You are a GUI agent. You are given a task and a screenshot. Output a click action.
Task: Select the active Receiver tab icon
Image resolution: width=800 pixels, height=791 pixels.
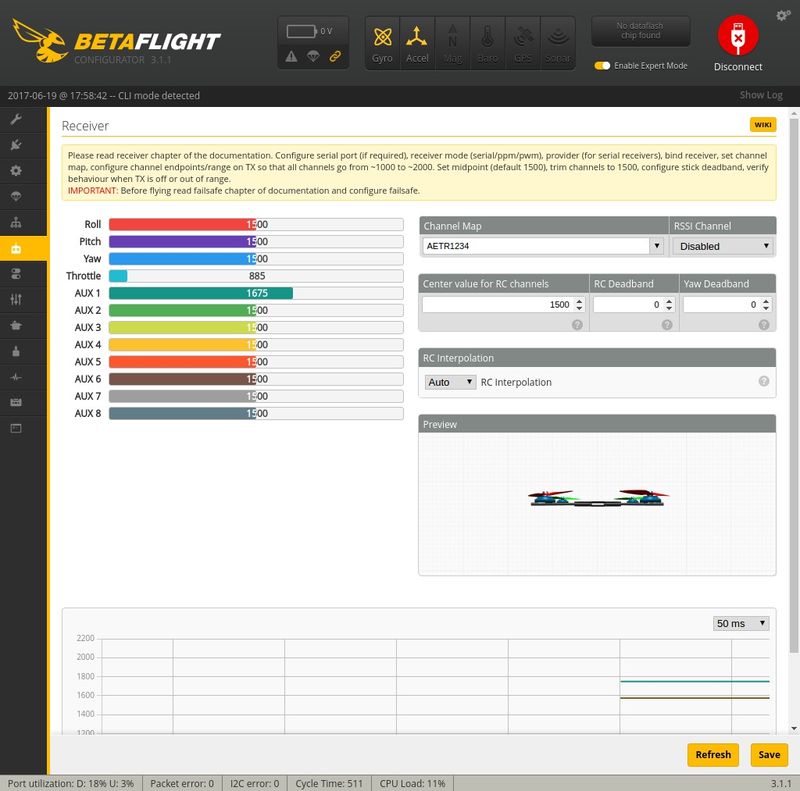(16, 249)
